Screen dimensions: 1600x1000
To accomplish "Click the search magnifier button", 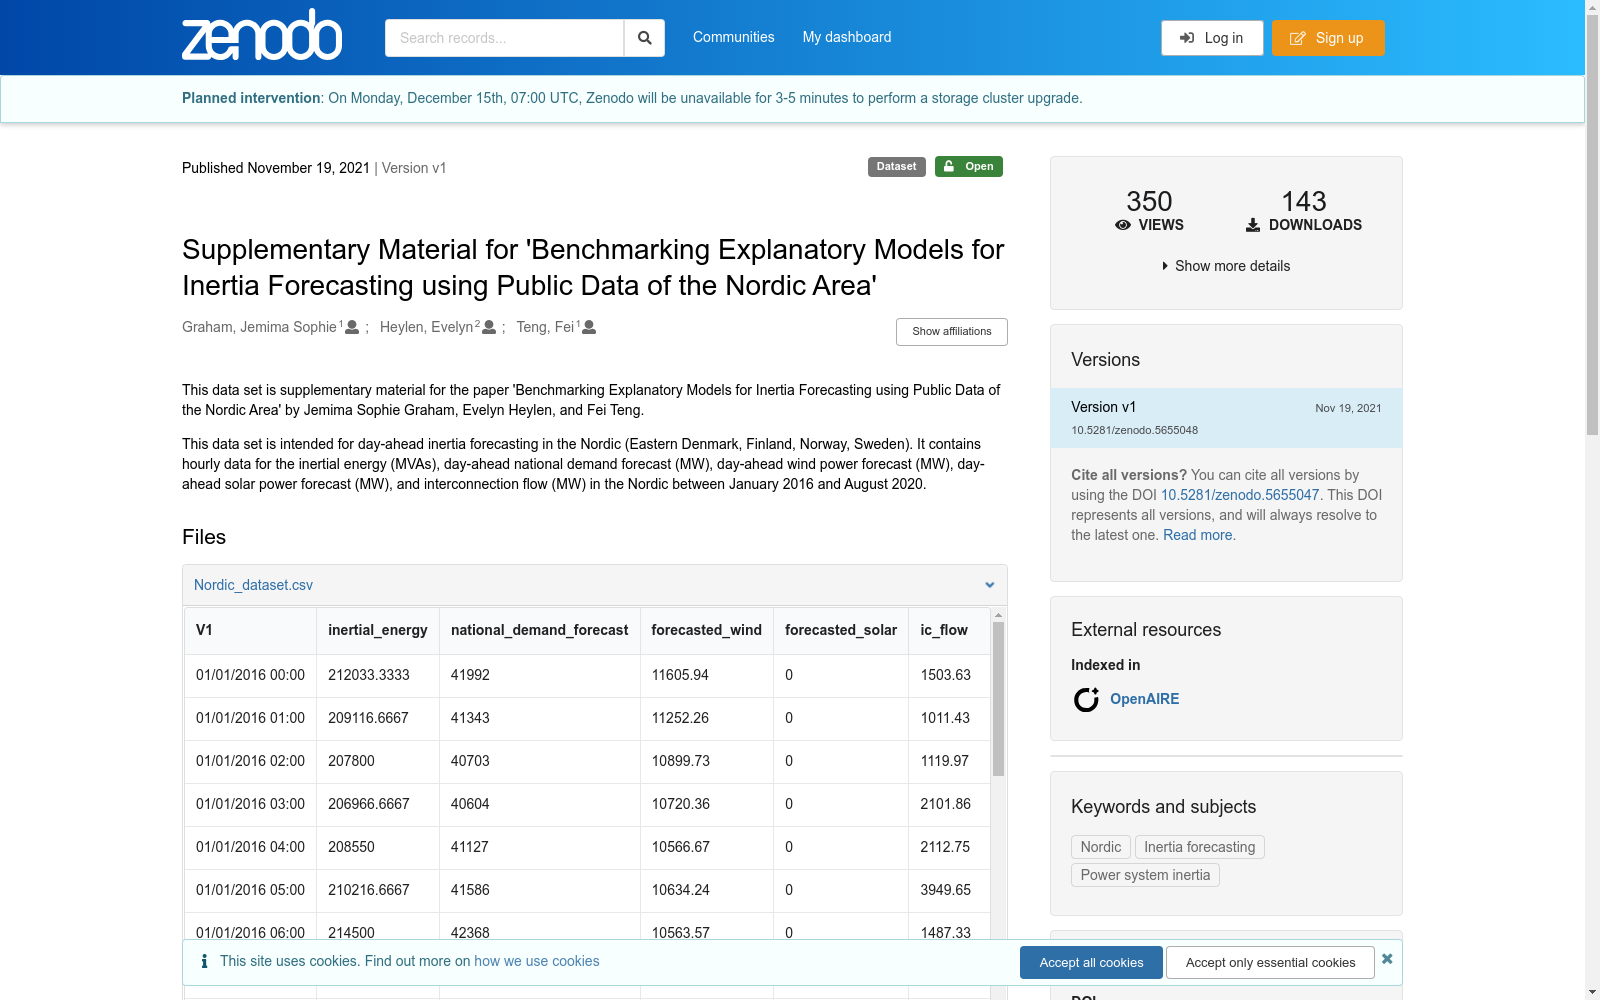I will coord(645,38).
